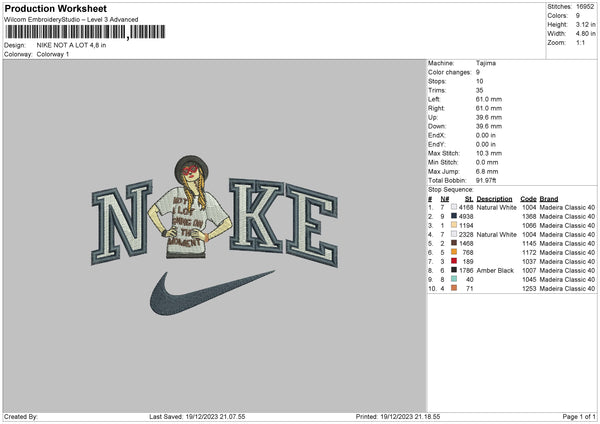Viewport: 600px width, 424px height.
Task: Click the 'Right:' measurement label
Action: pos(436,108)
